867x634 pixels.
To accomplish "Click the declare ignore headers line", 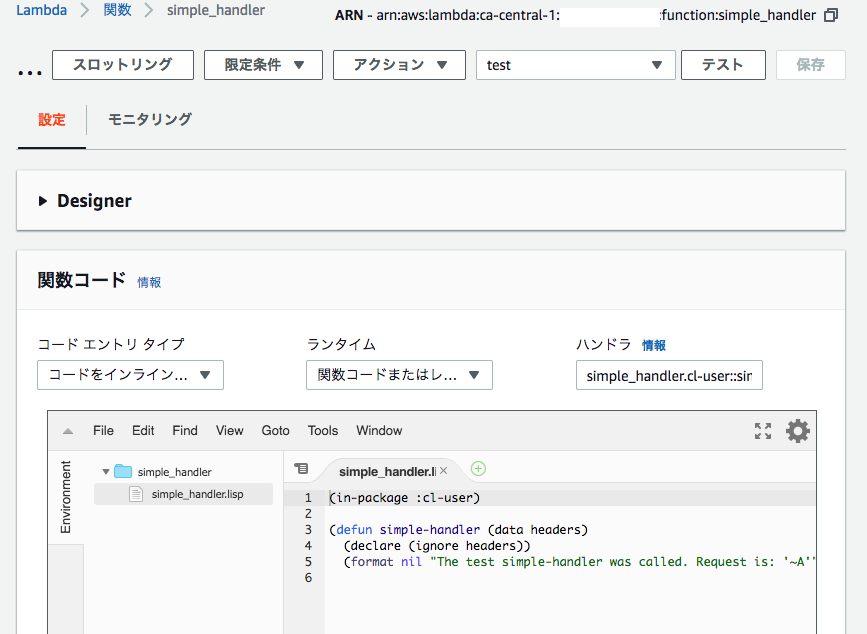I will coord(437,546).
